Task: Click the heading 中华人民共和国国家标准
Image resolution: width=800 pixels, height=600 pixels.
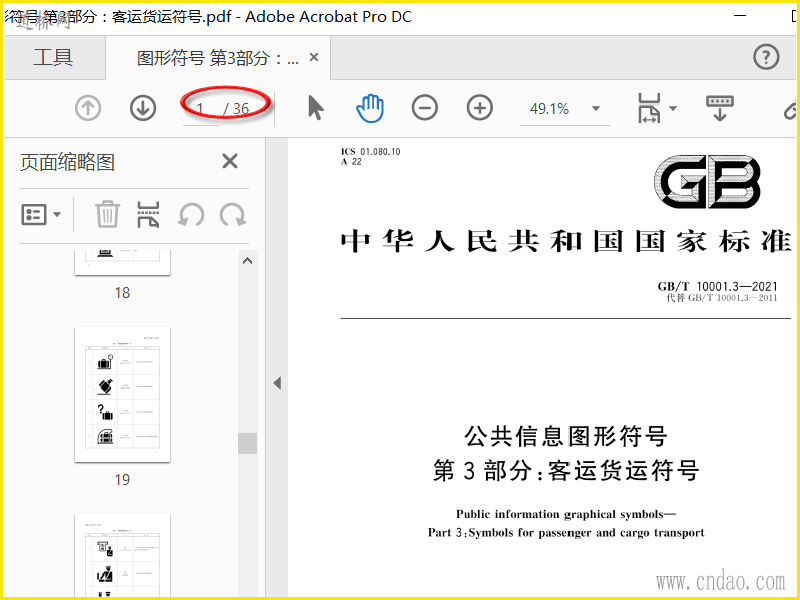Action: [566, 241]
